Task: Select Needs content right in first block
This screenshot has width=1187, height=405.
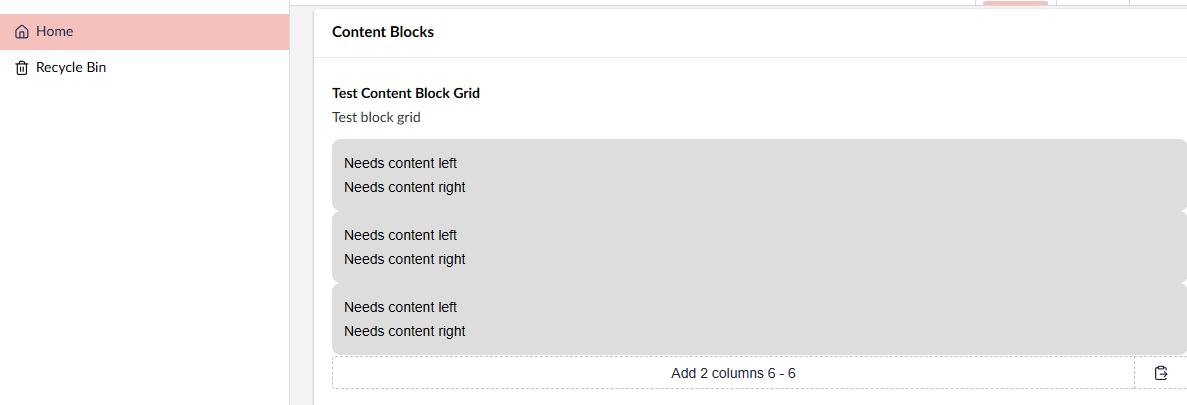Action: 404,187
